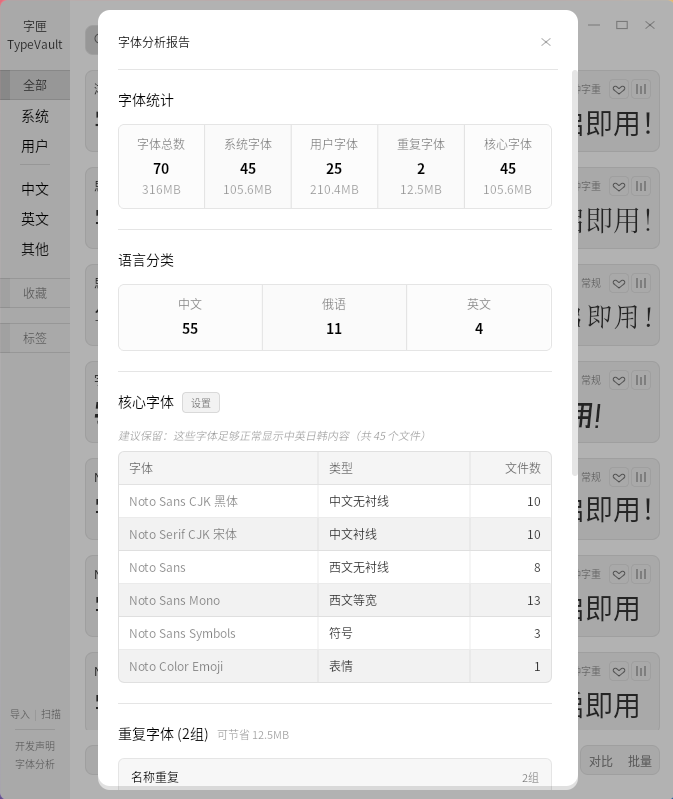Click the 批量 button at bottom right
673x799 pixels.
[x=639, y=761]
